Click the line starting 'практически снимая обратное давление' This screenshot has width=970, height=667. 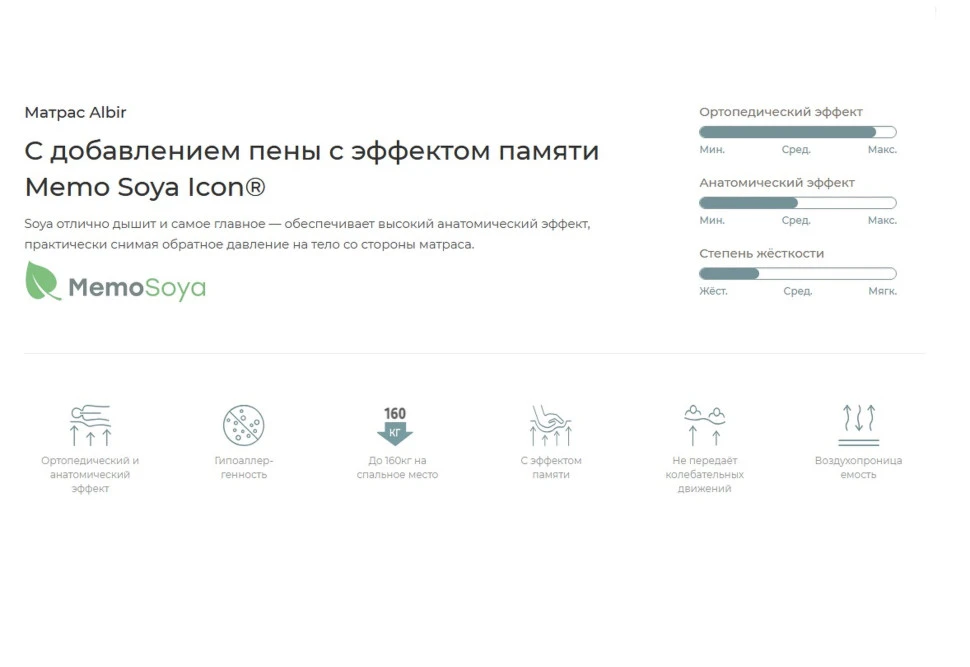click(249, 244)
